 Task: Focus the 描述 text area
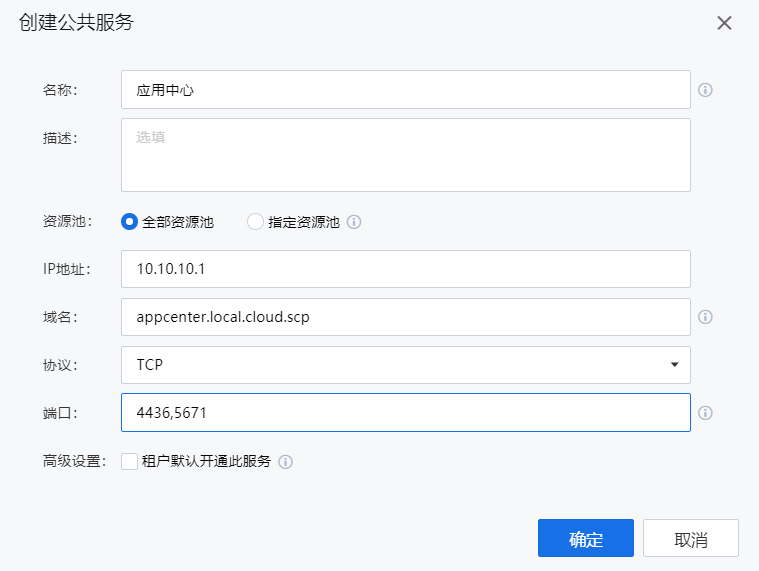pyautogui.click(x=405, y=155)
